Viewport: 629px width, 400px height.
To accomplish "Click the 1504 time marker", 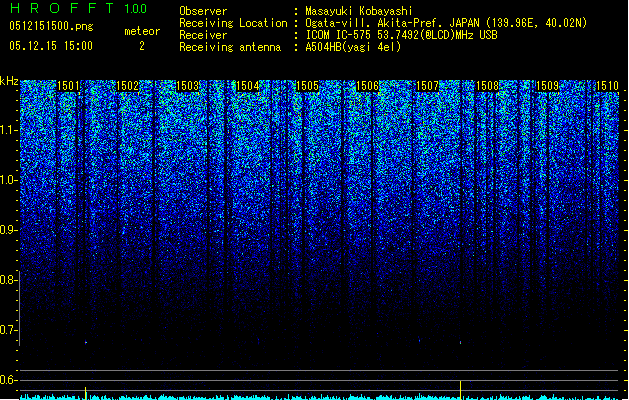I will [248, 86].
